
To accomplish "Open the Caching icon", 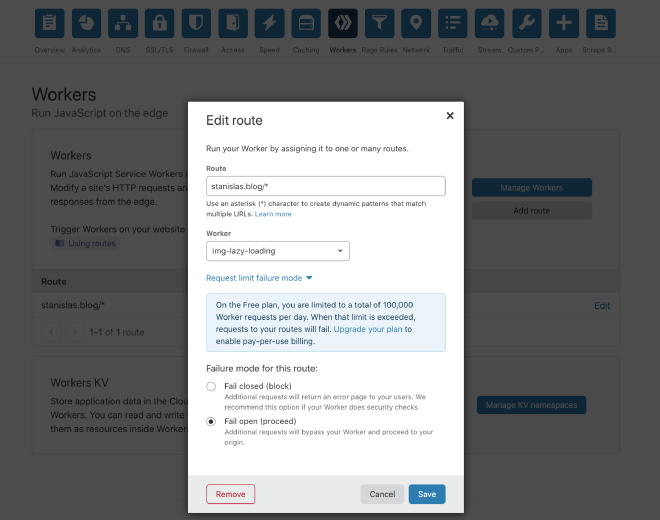I will 306,23.
